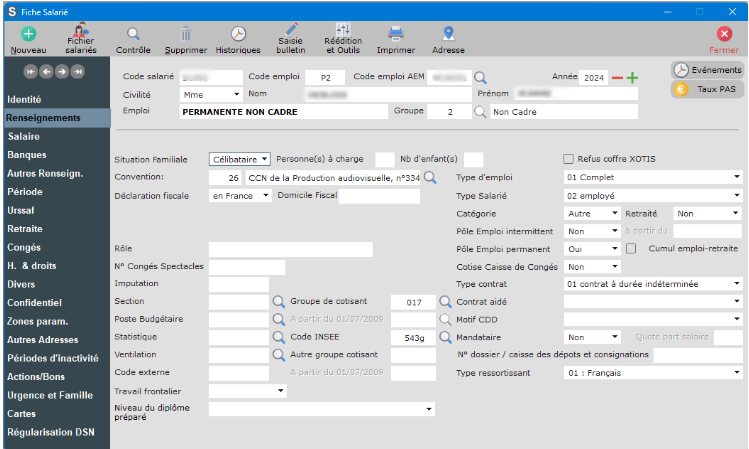This screenshot has height=449, width=749.
Task: Increase year with green plus
Action: click(x=632, y=78)
